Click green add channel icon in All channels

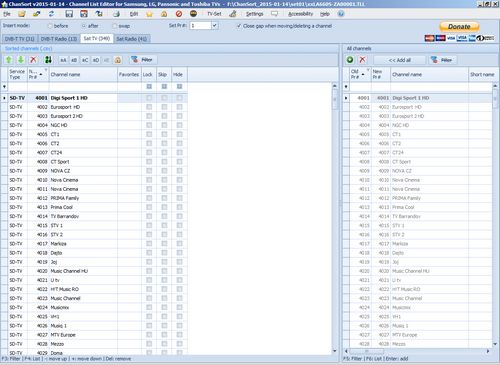point(350,60)
